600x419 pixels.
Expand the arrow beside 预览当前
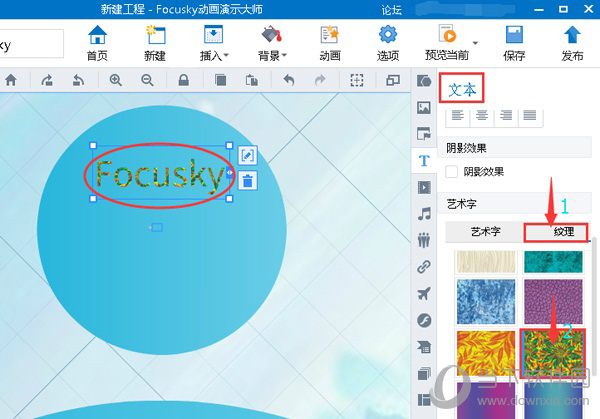pyautogui.click(x=475, y=43)
